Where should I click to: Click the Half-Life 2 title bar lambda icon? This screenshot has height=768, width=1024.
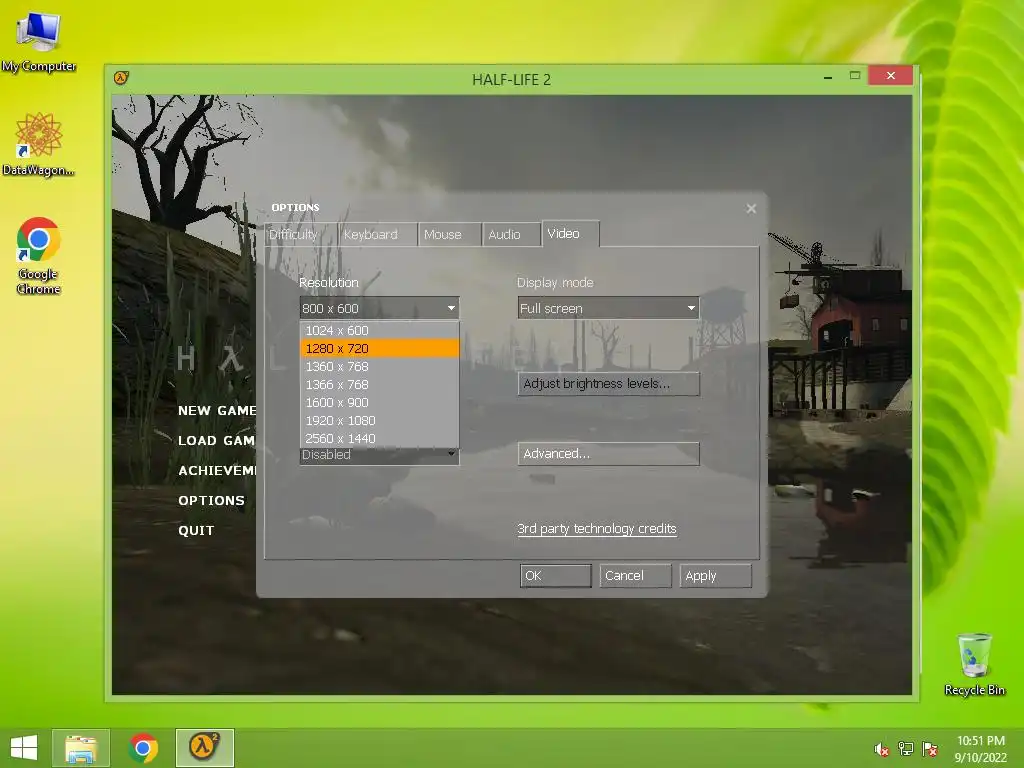(x=121, y=78)
